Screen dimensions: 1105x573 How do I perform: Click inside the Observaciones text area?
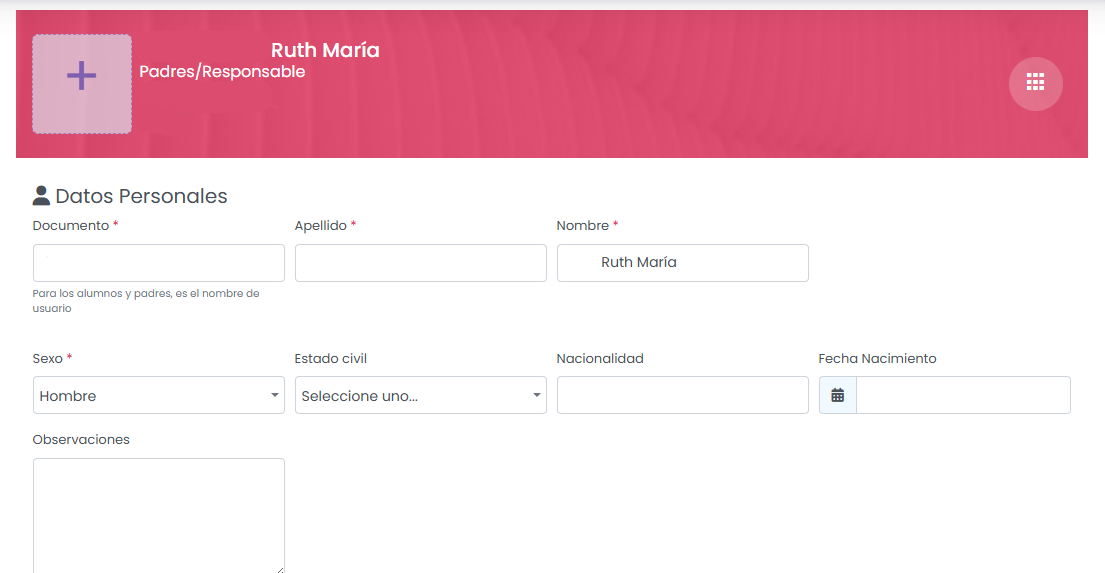pyautogui.click(x=159, y=516)
